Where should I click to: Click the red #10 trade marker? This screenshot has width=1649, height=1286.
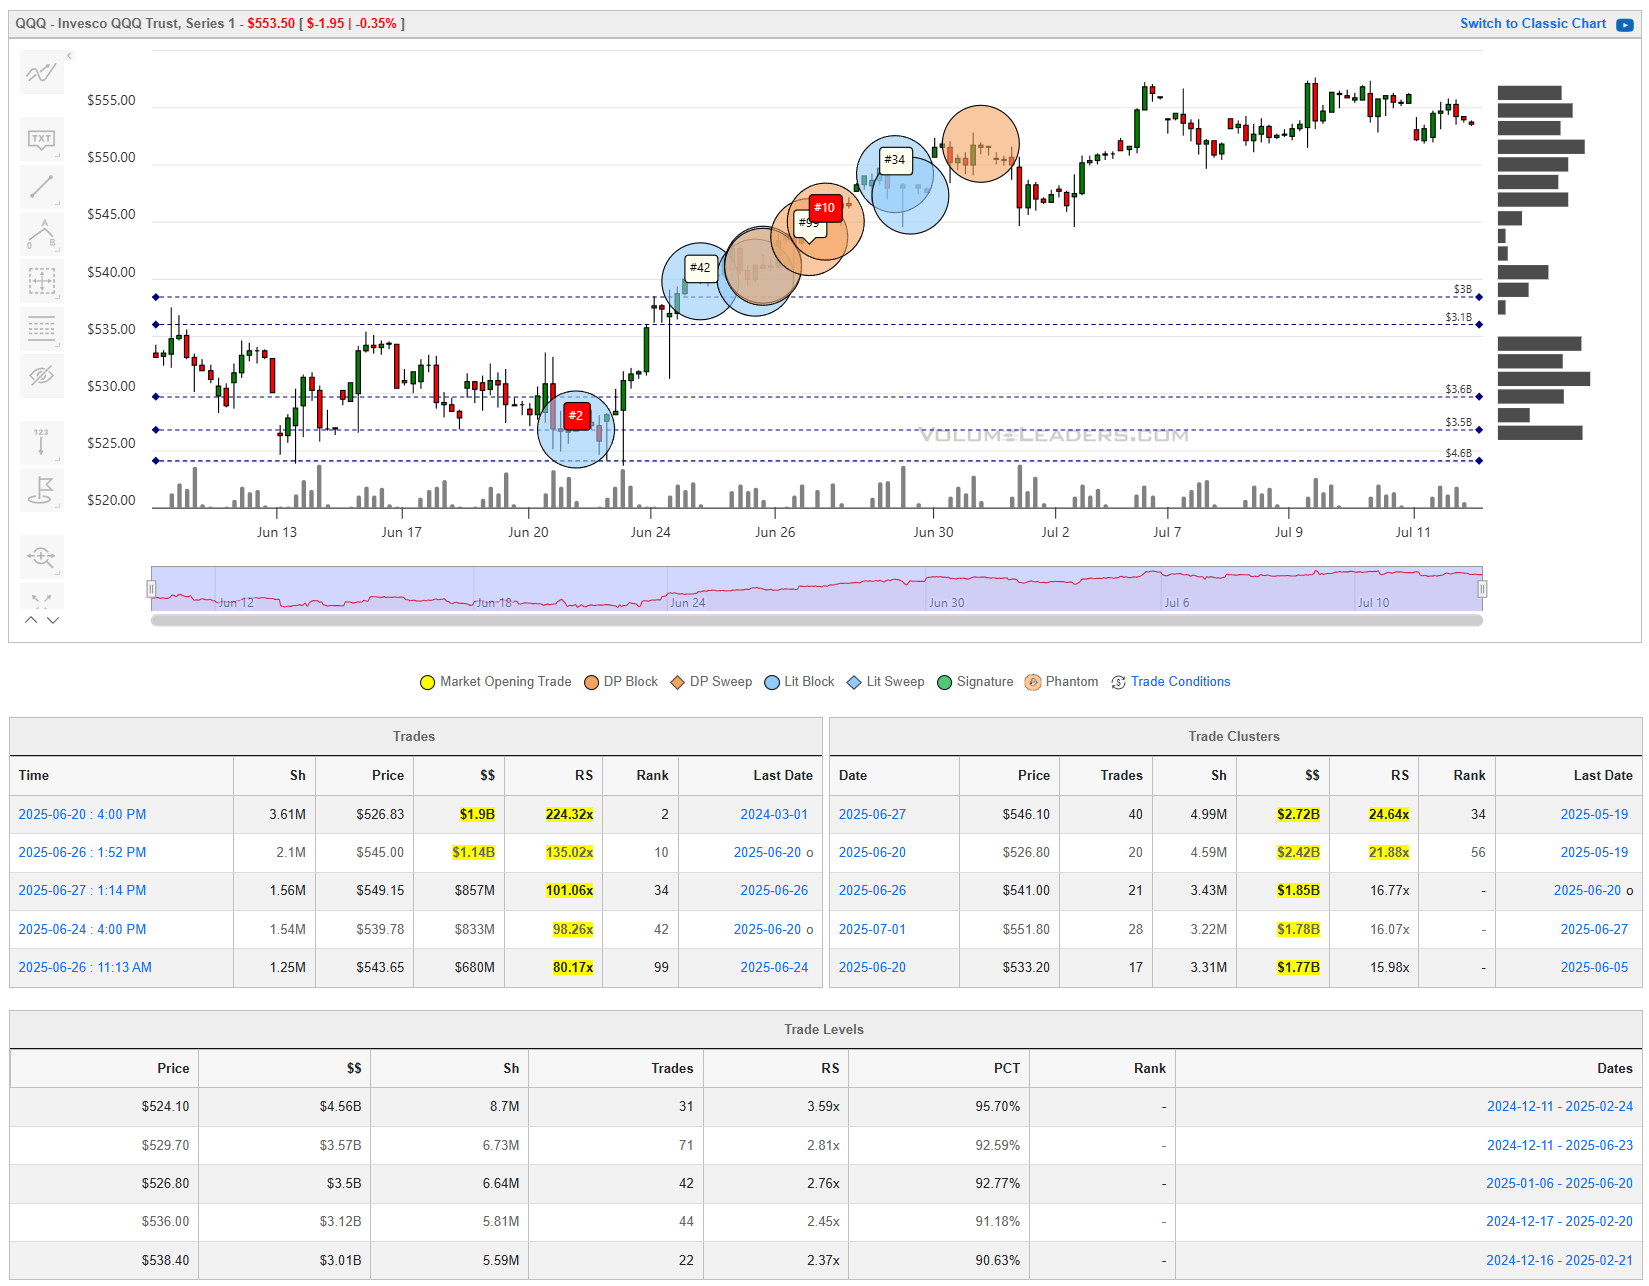pyautogui.click(x=824, y=207)
